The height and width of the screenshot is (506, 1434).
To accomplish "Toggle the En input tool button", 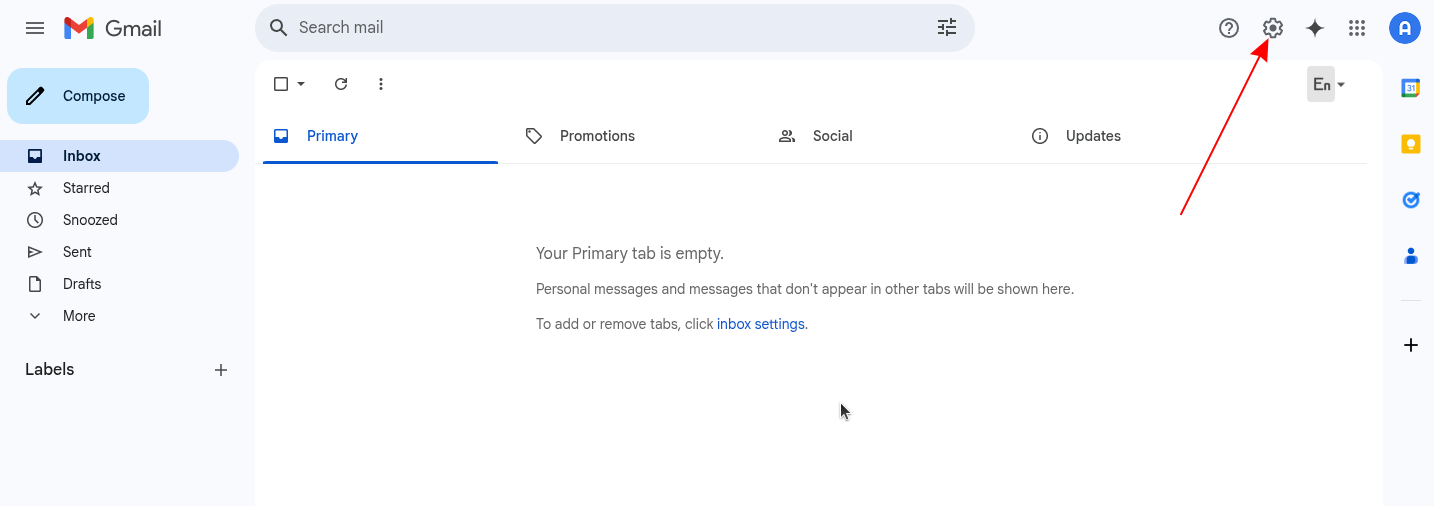I will click(1321, 85).
